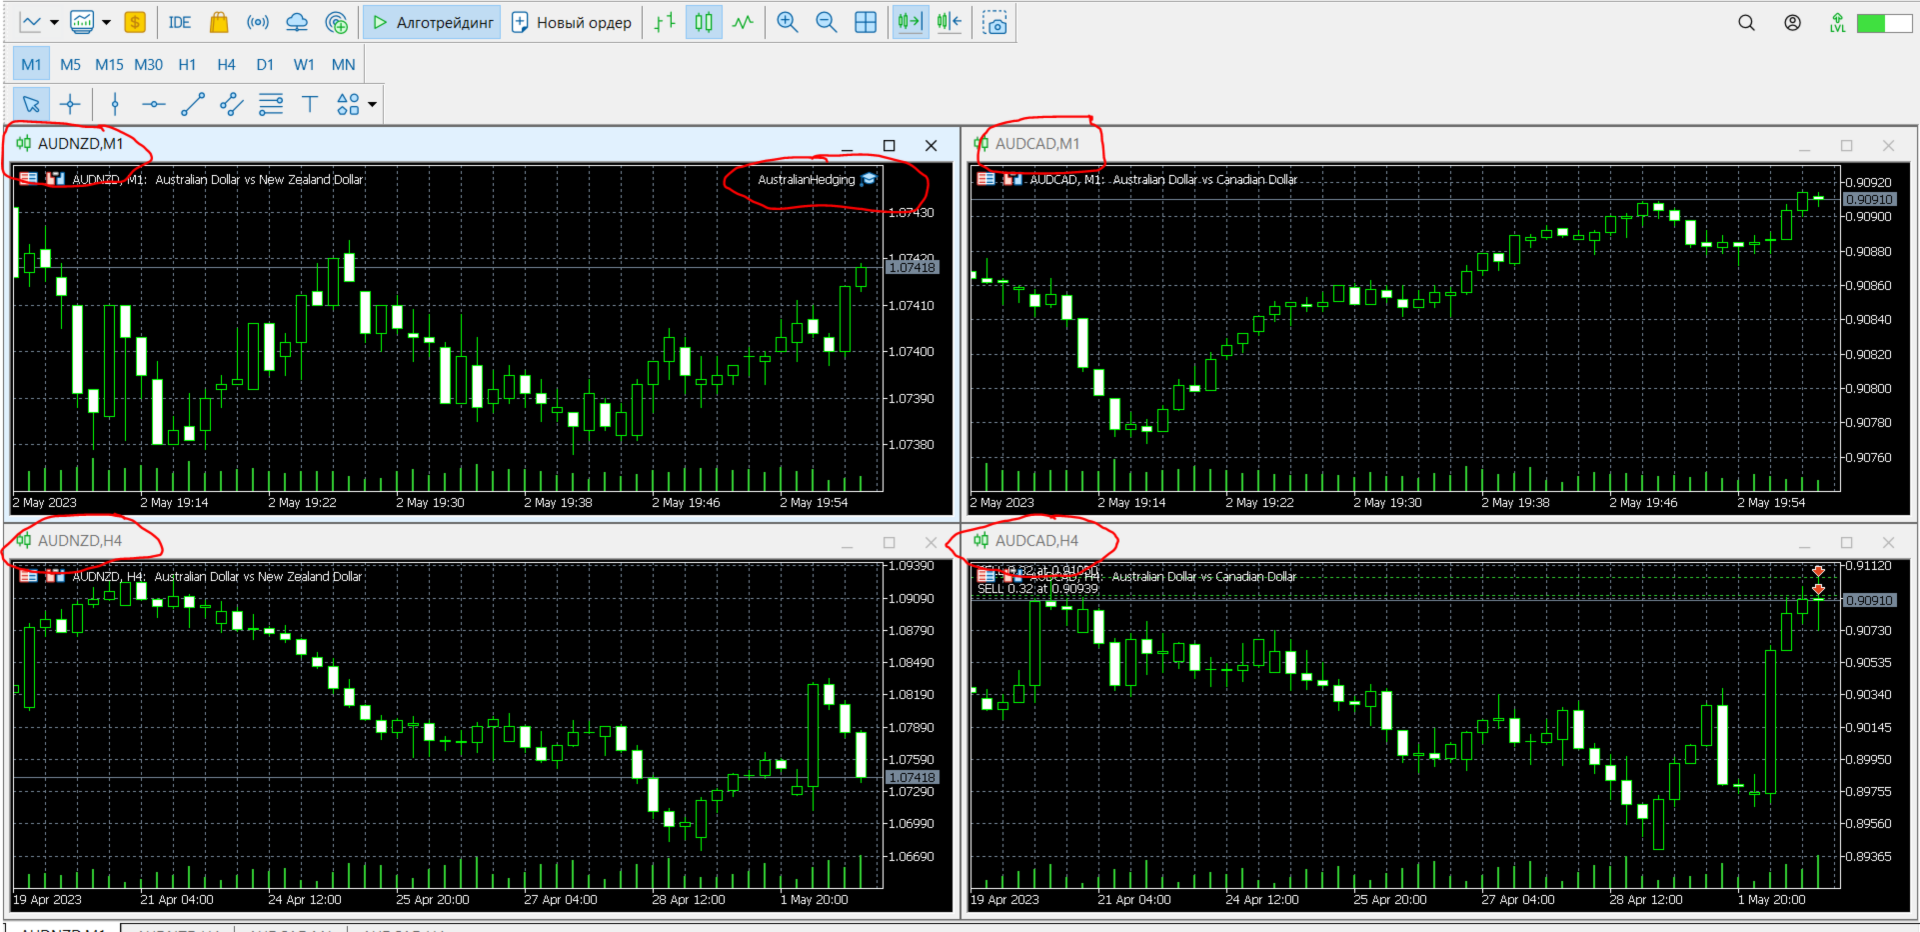Viewport: 1920px width, 932px height.
Task: Click the zoom out magnifier icon
Action: coord(826,23)
